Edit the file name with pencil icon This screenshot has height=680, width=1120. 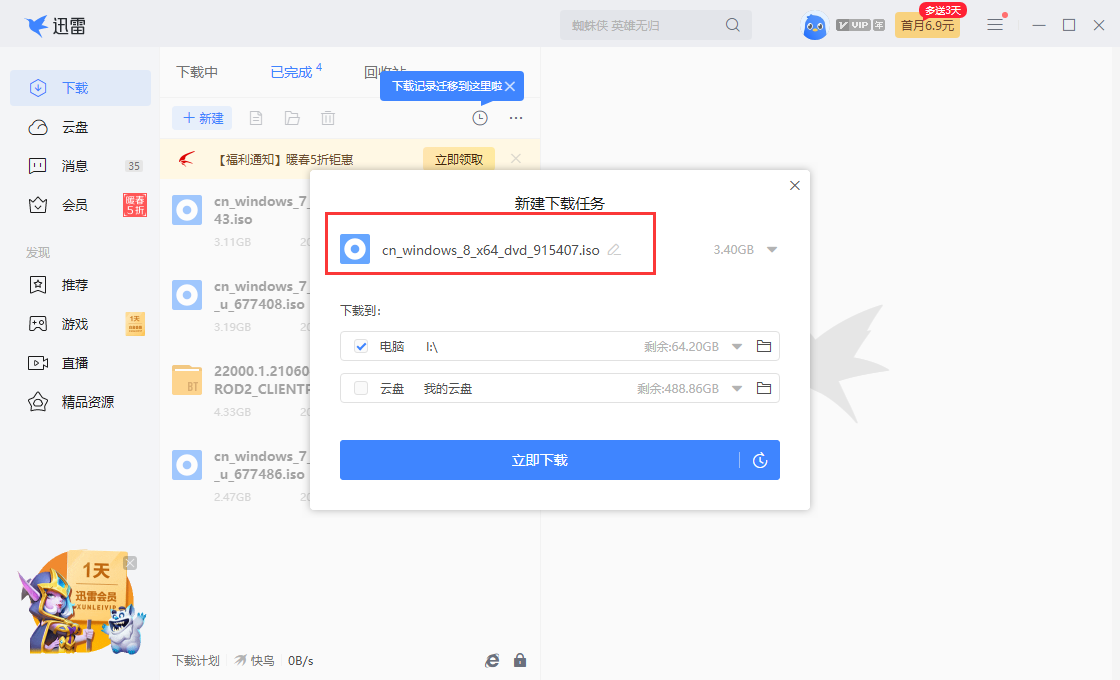point(614,250)
